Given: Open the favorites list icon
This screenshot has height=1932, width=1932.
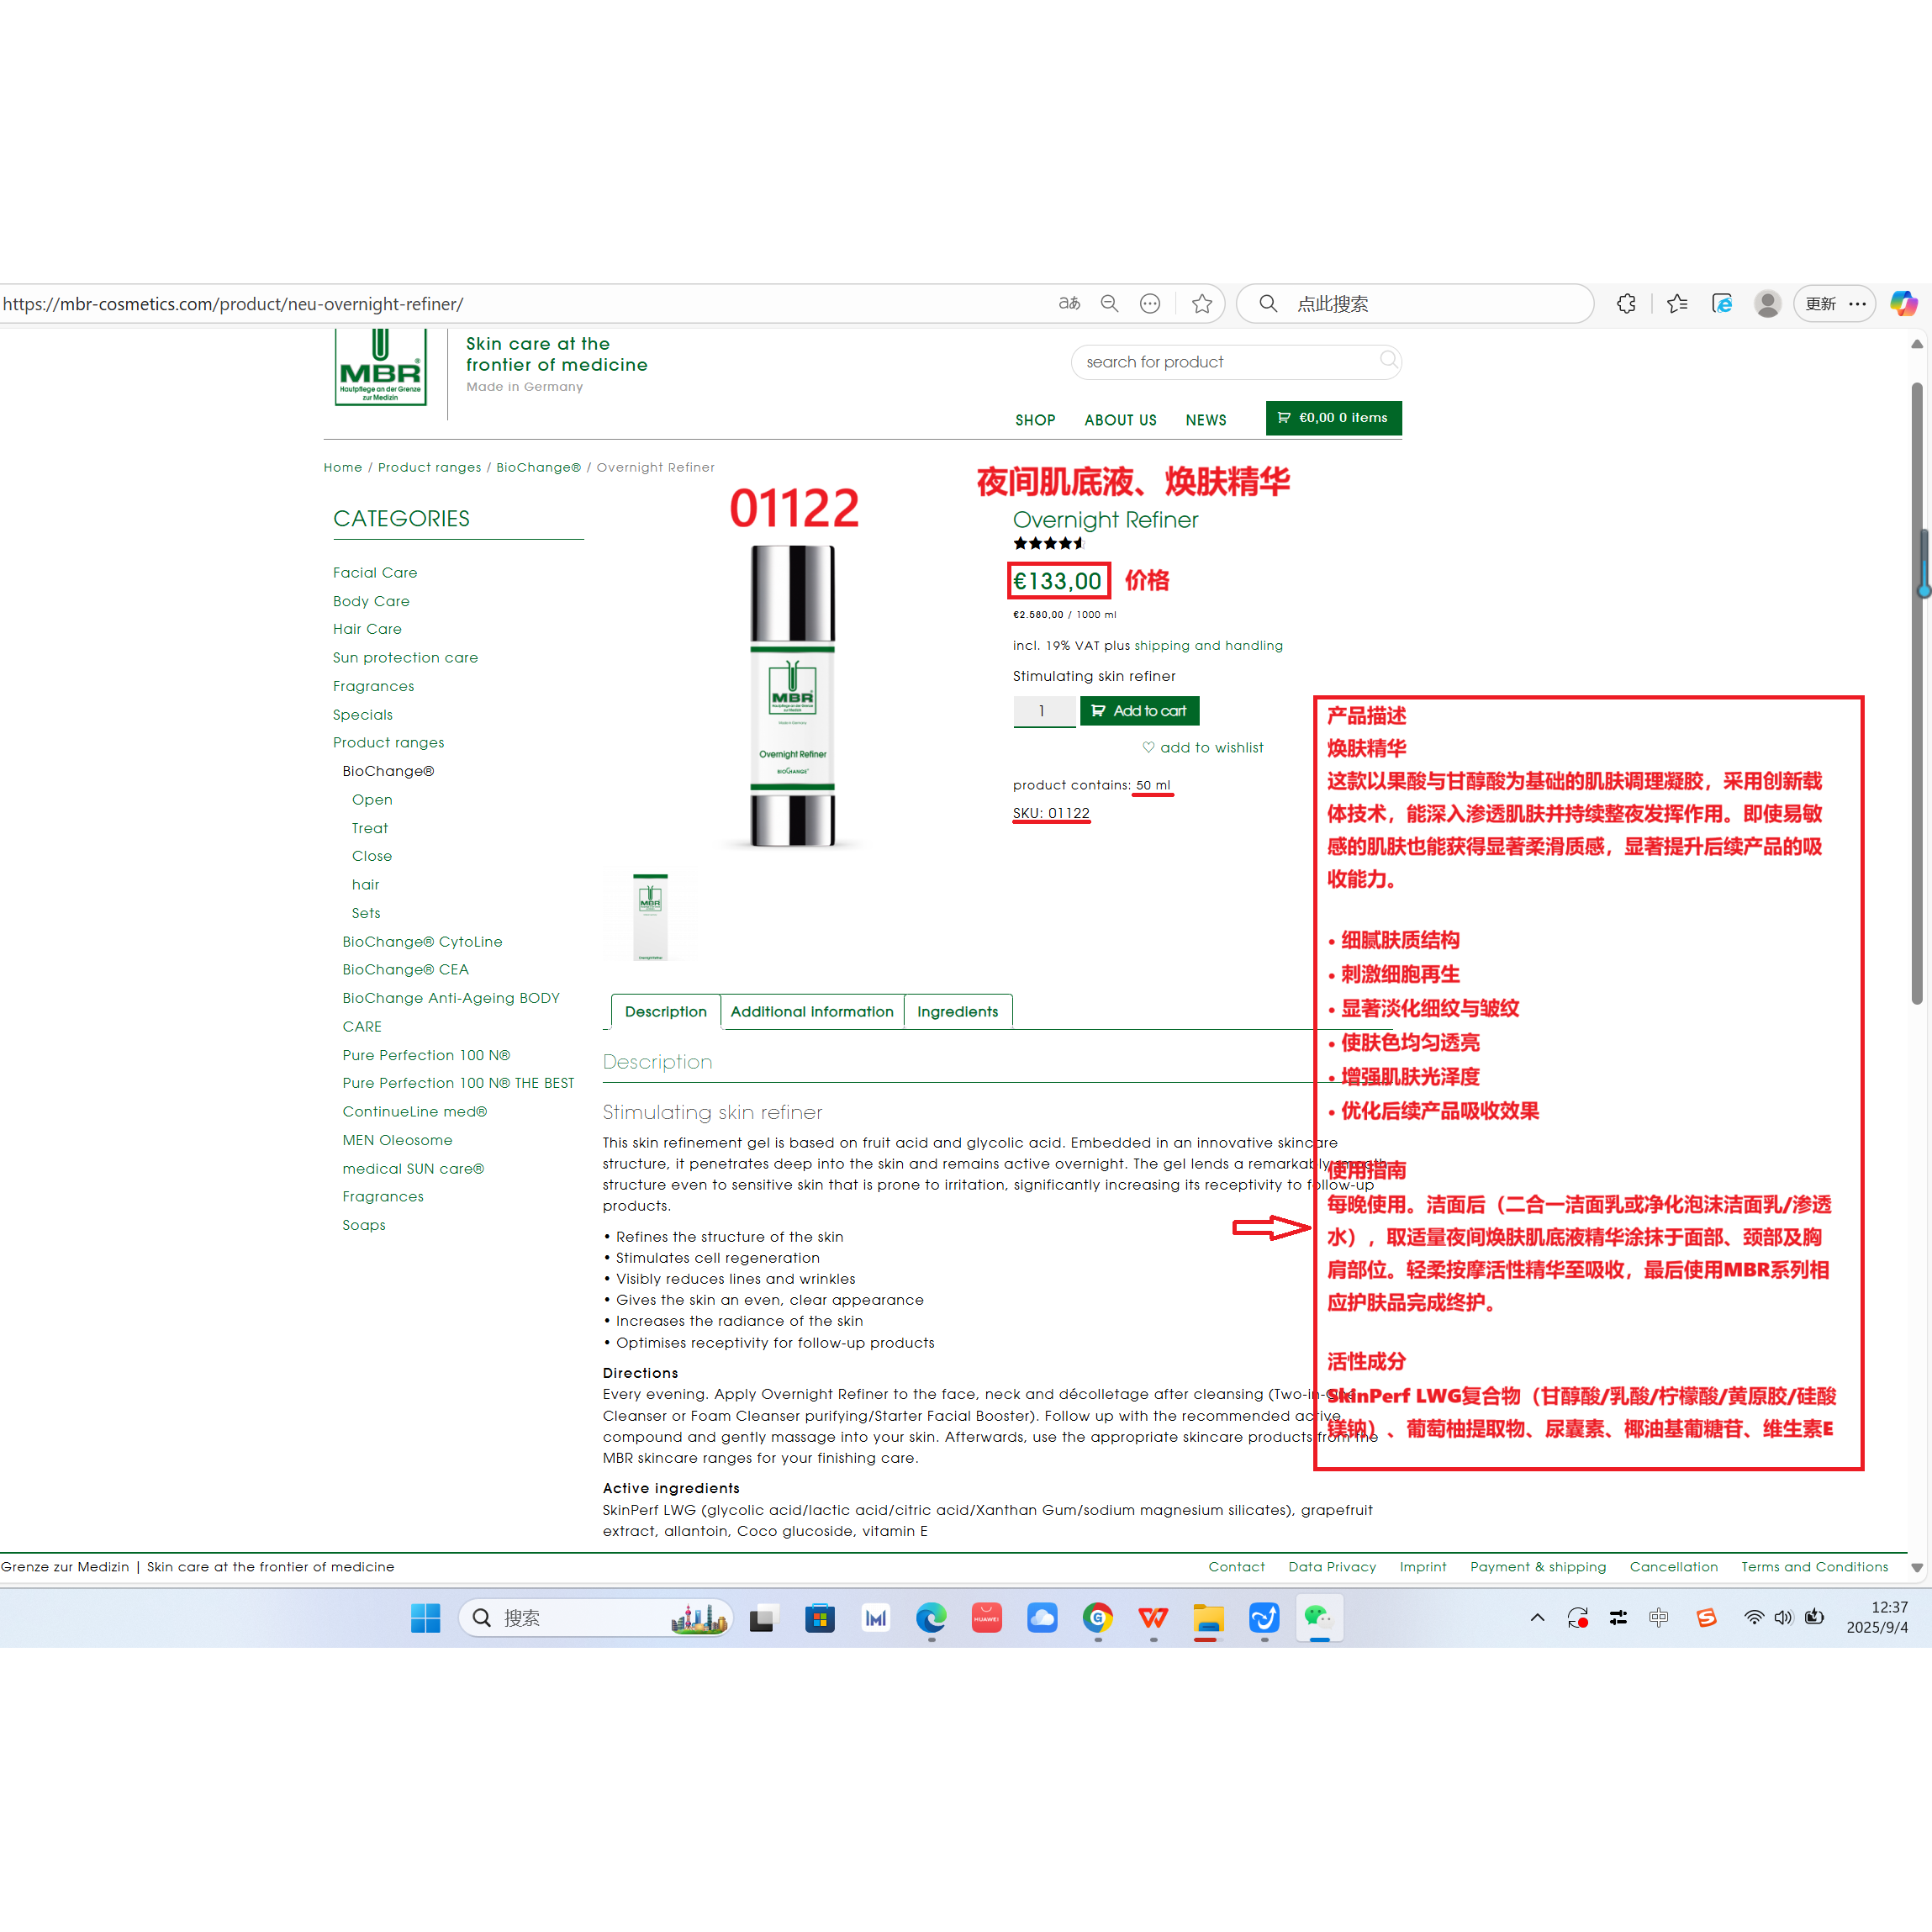Looking at the screenshot, I should [1677, 303].
